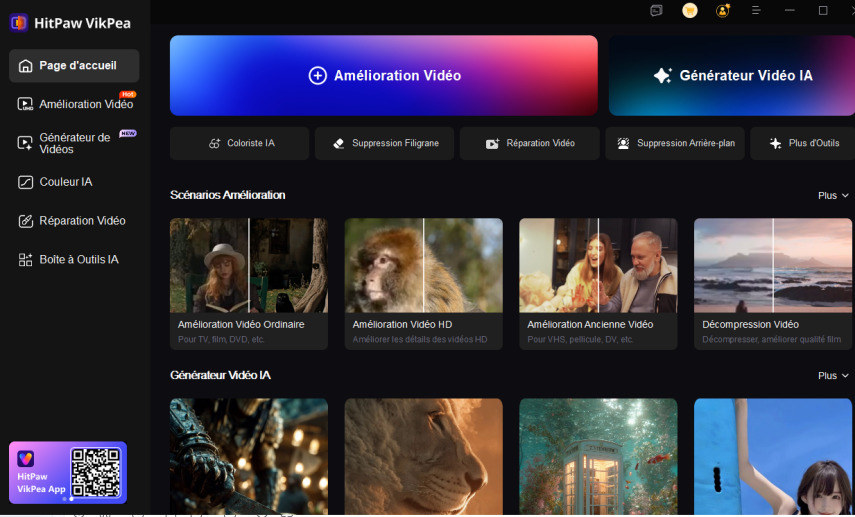The height and width of the screenshot is (517, 855).
Task: Click the home icon beside Page d'accueil
Action: pyautogui.click(x=25, y=66)
